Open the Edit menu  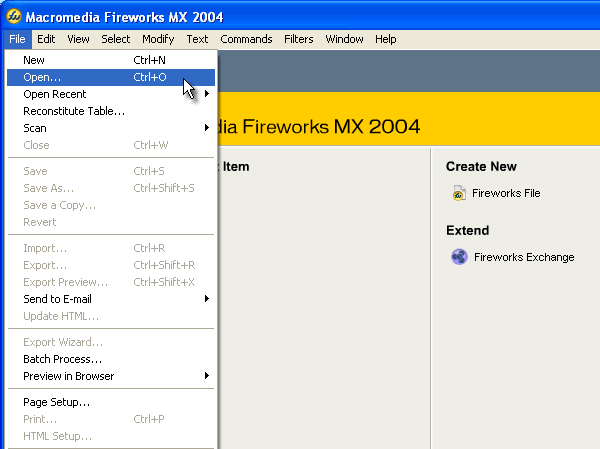tap(46, 39)
